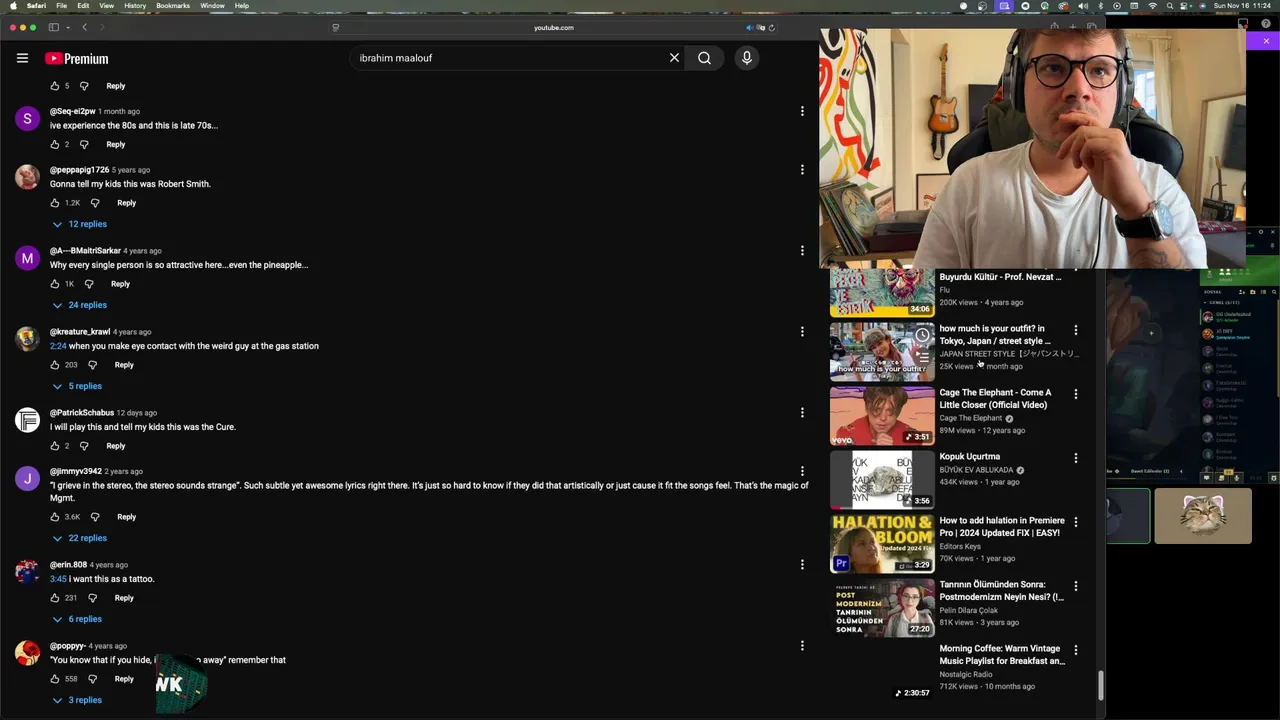Jump to timestamp 2:24 in comment
The image size is (1280, 720).
[58, 346]
